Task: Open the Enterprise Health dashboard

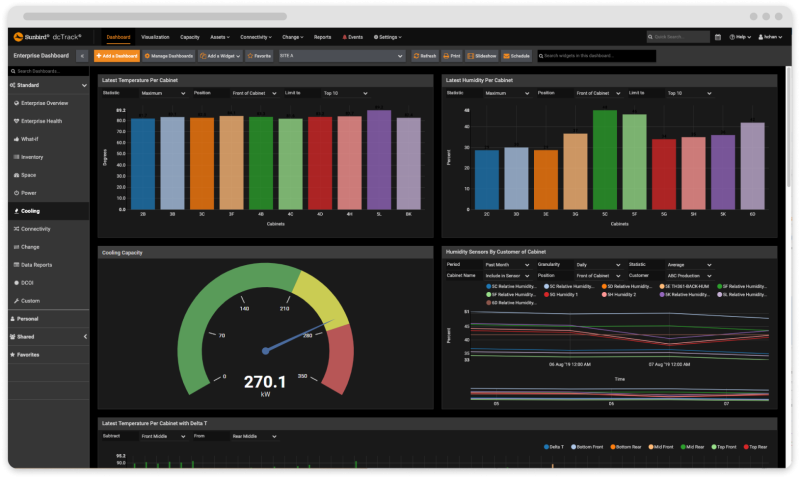Action: click(x=41, y=121)
